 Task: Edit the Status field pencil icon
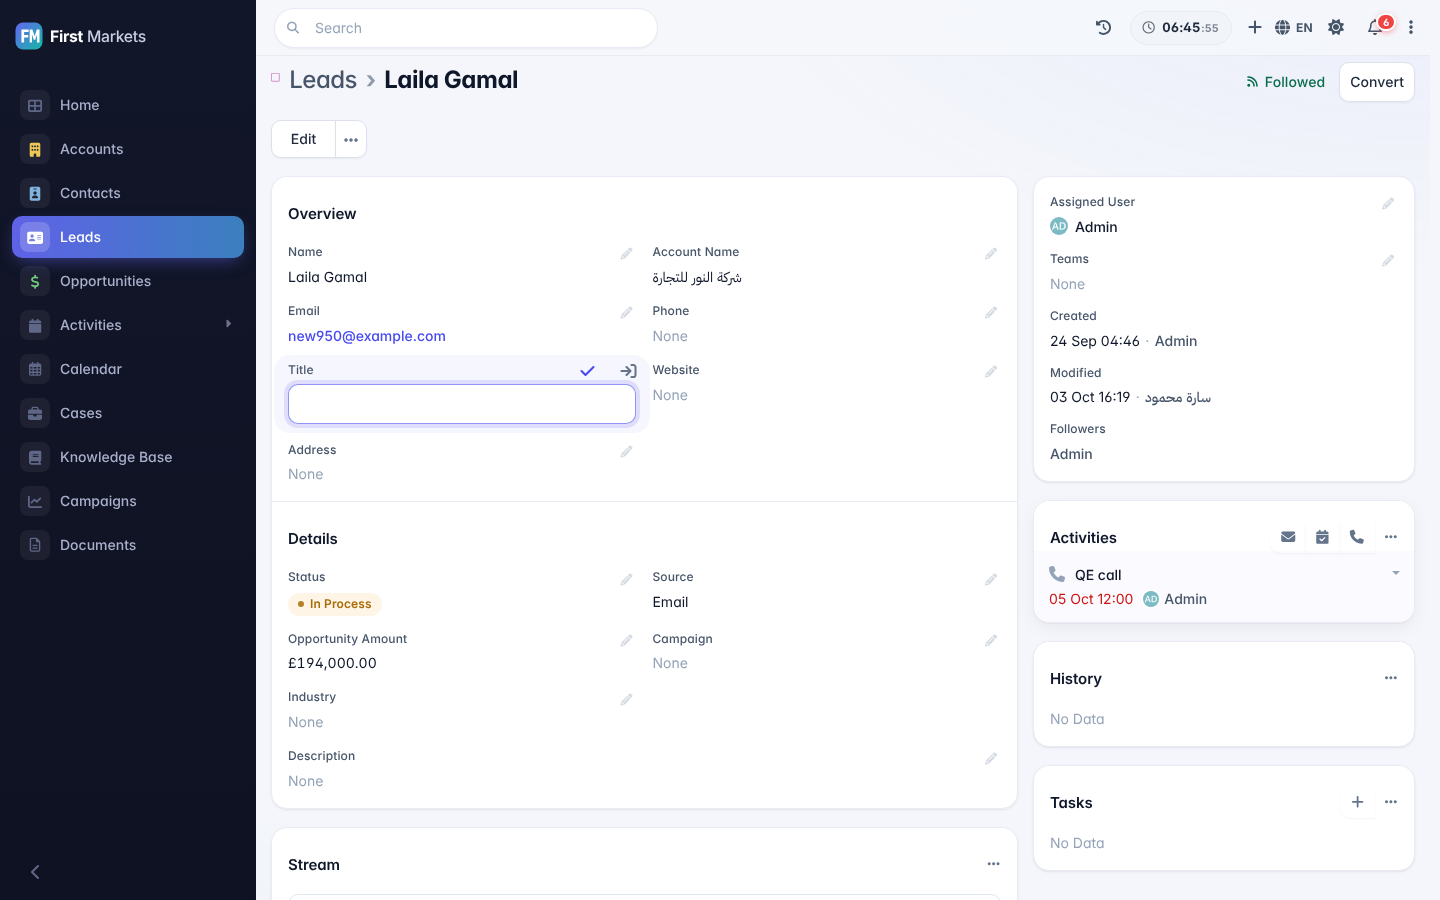tap(626, 580)
